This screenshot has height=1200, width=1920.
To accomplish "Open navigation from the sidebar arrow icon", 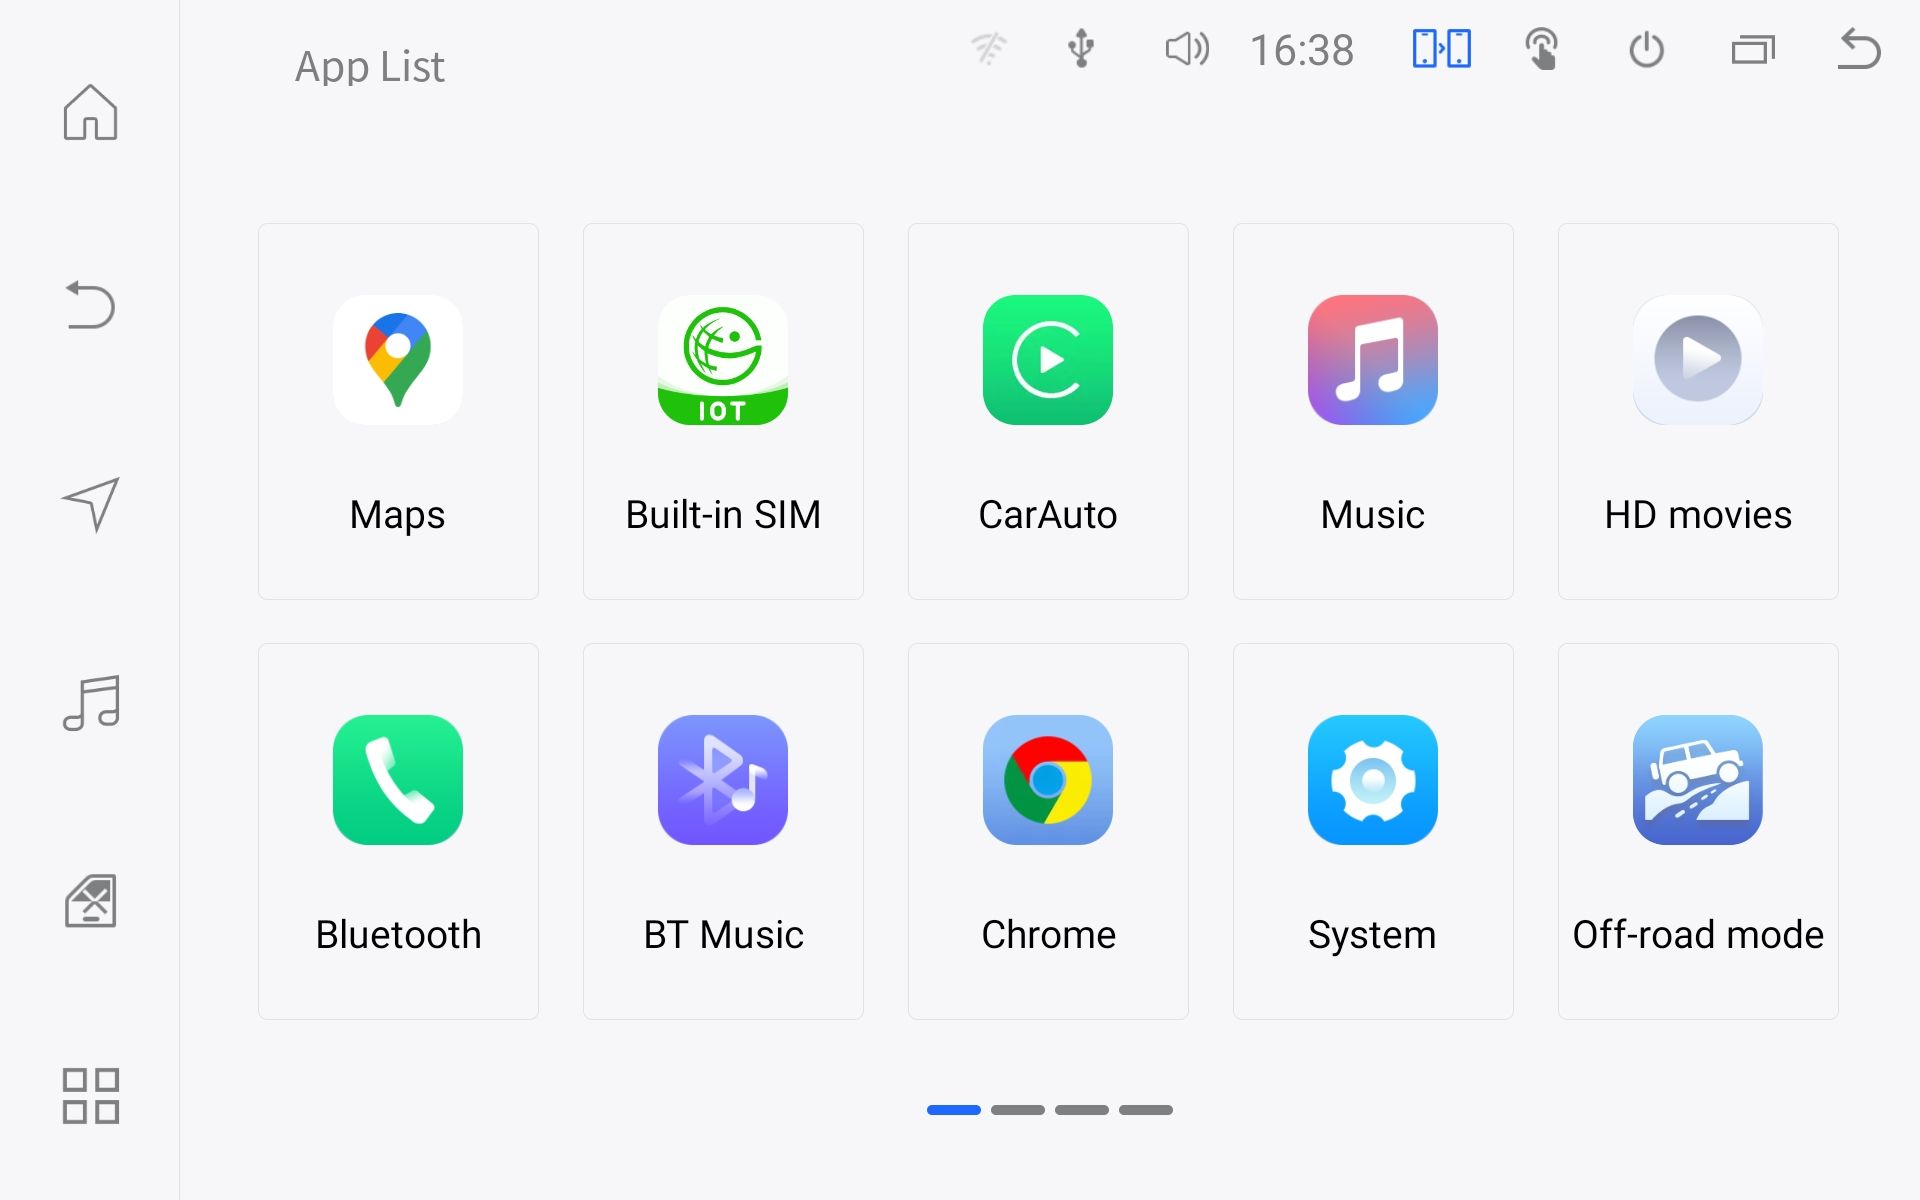I will [91, 503].
